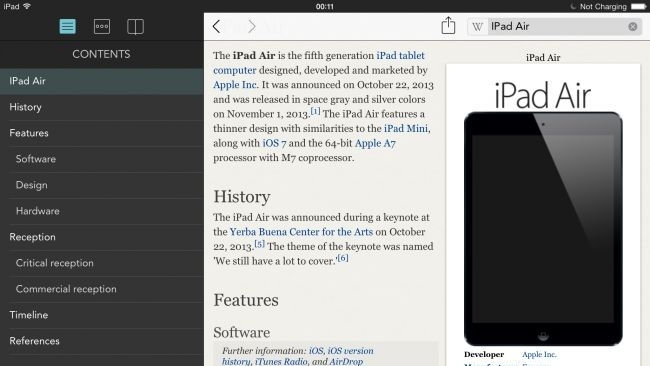Tap the infobox title iPad Air

[543, 58]
